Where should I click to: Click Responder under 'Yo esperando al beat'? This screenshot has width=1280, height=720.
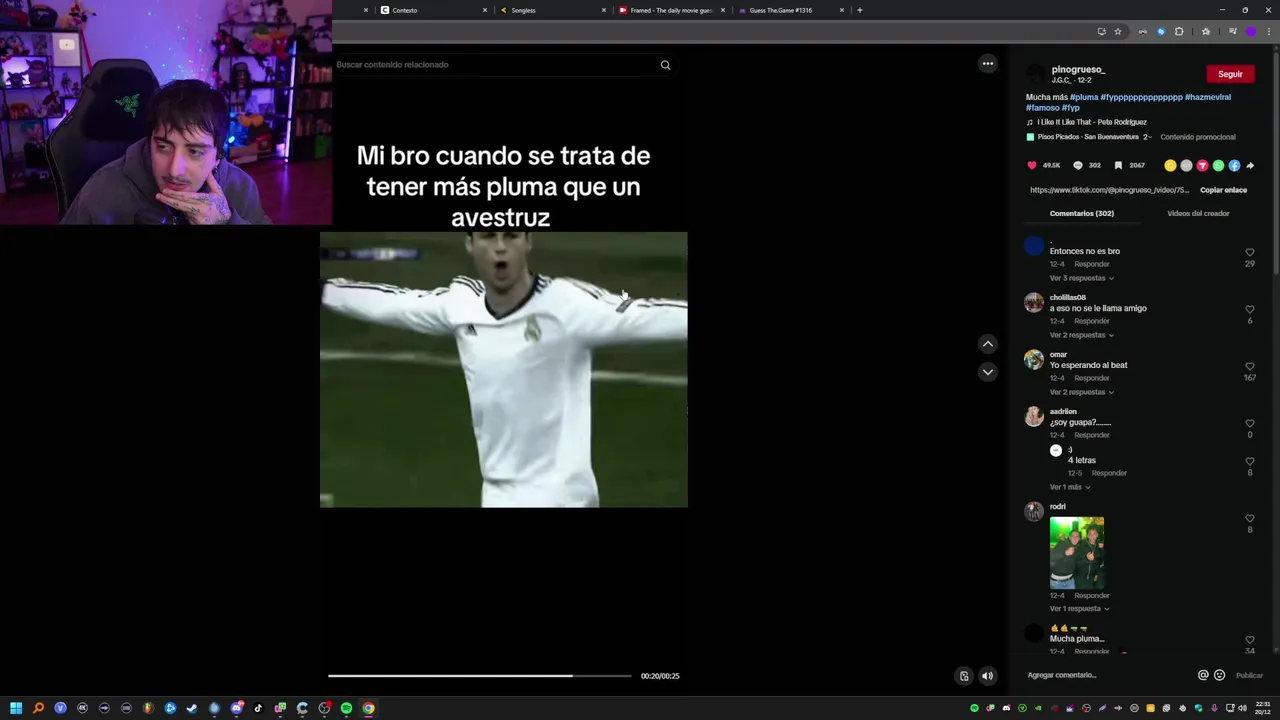(1092, 378)
